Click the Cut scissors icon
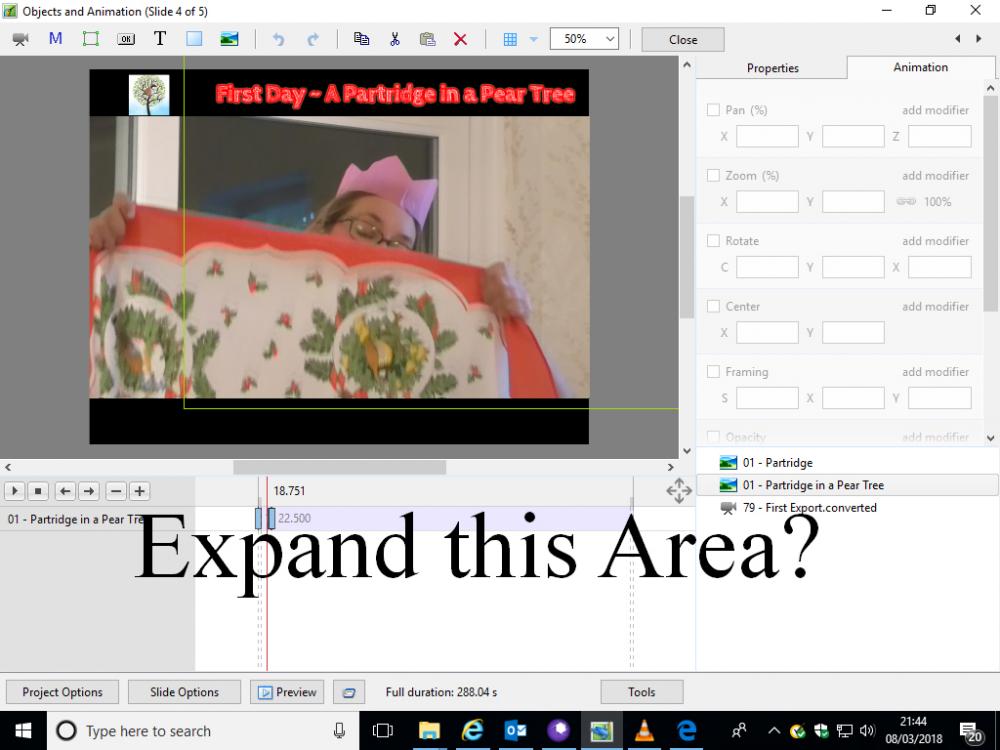This screenshot has height=750, width=1000. point(395,39)
